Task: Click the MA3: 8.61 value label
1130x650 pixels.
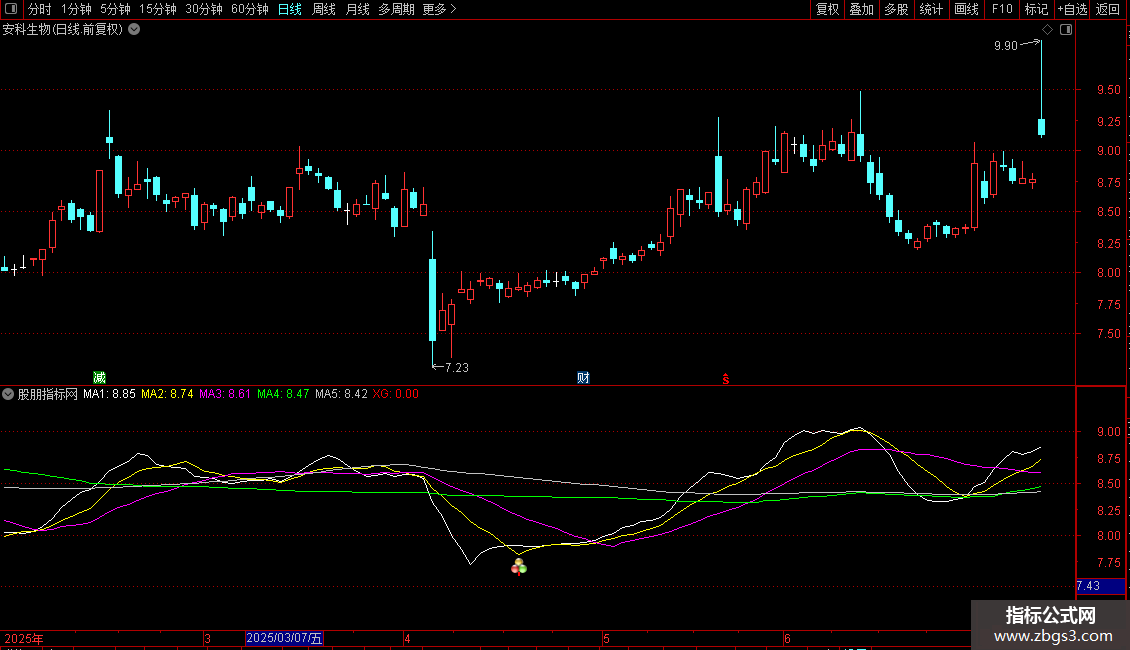Action: (225, 394)
